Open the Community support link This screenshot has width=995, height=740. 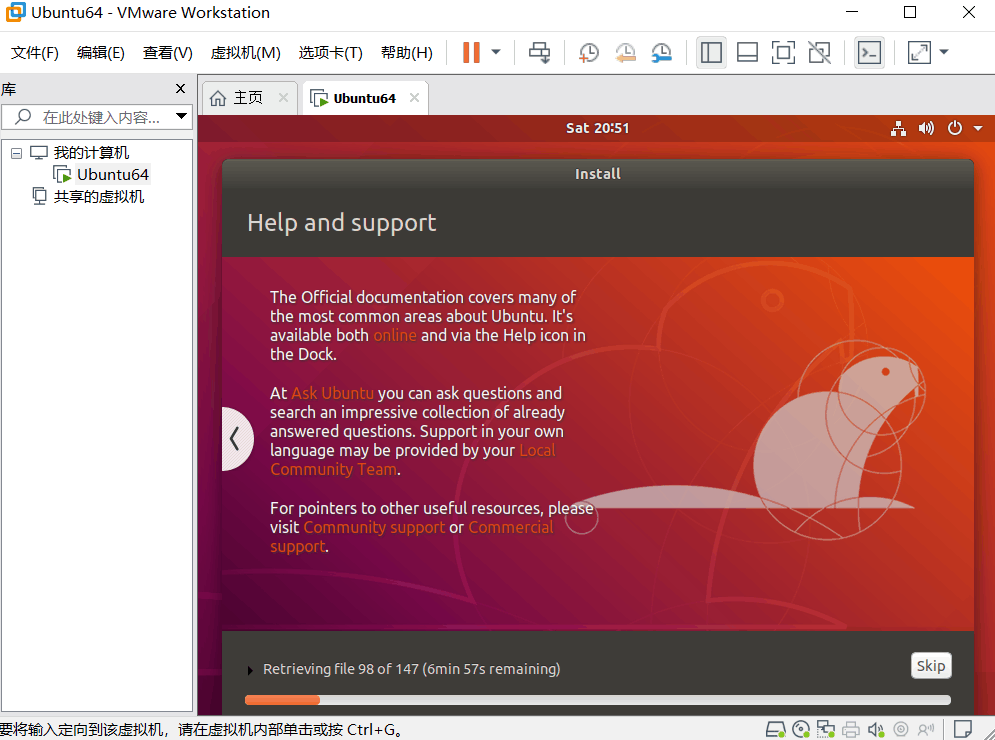click(374, 527)
